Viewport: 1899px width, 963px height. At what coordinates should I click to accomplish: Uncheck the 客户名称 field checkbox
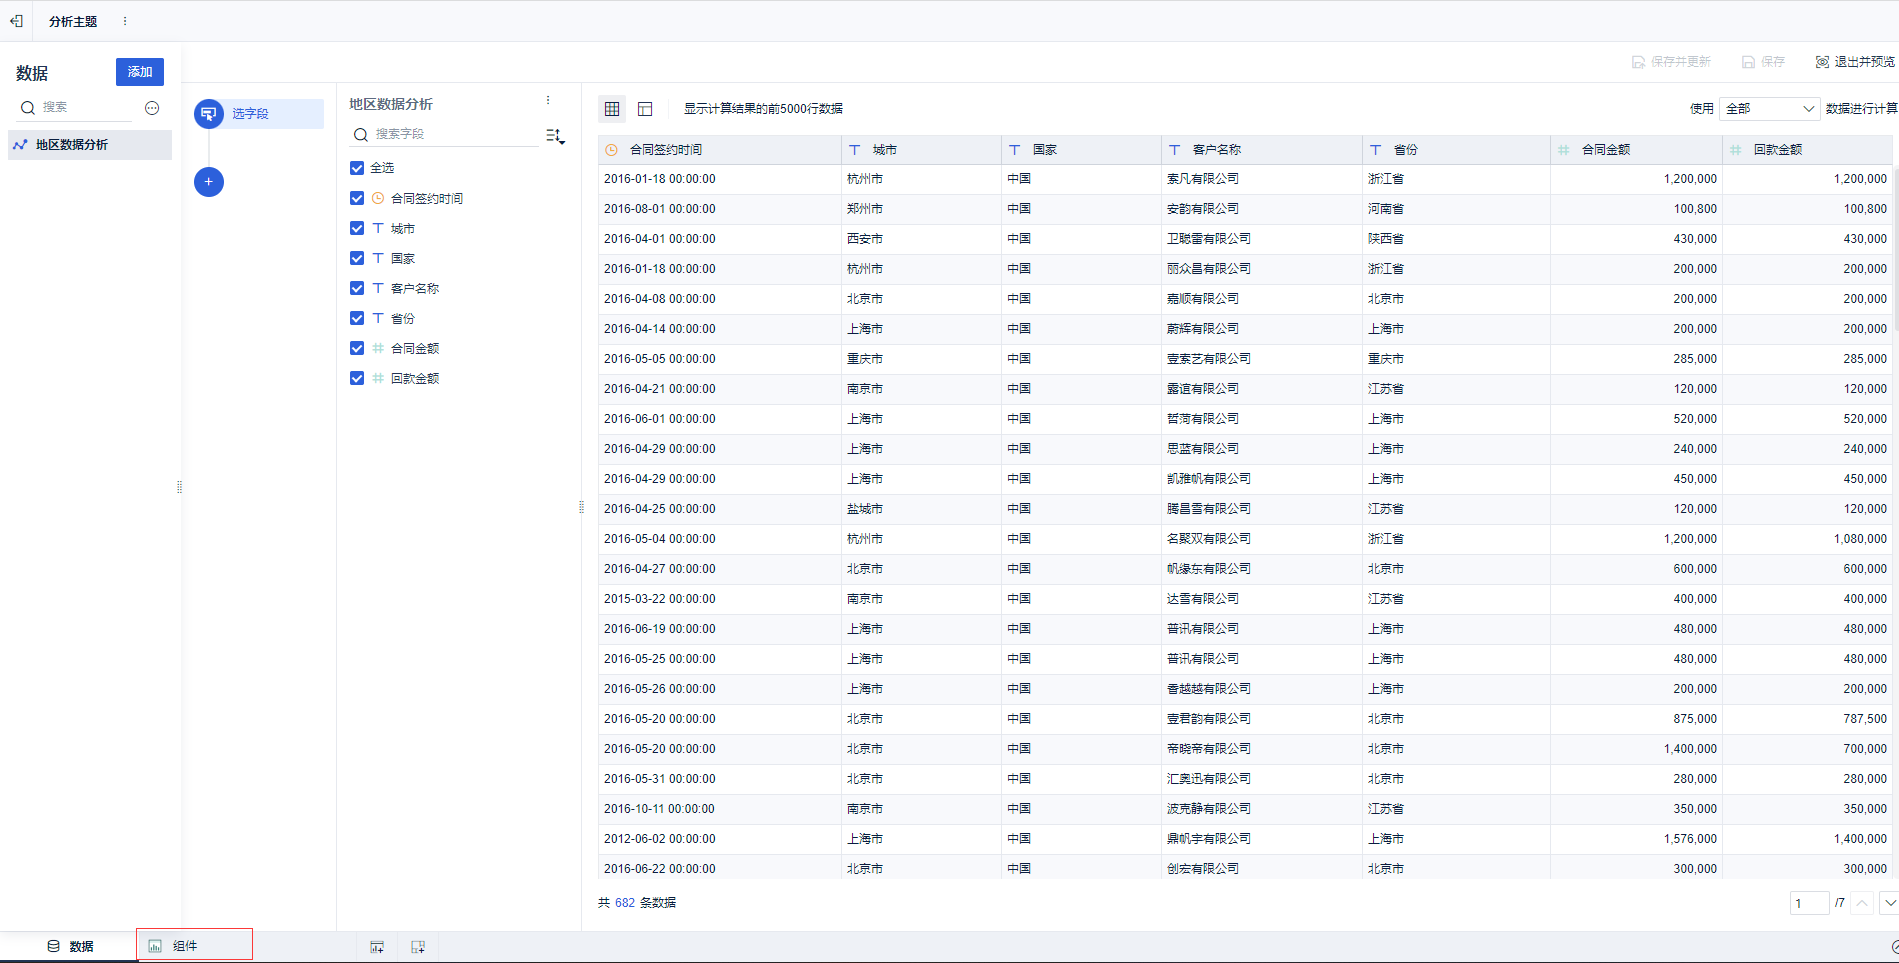[357, 288]
